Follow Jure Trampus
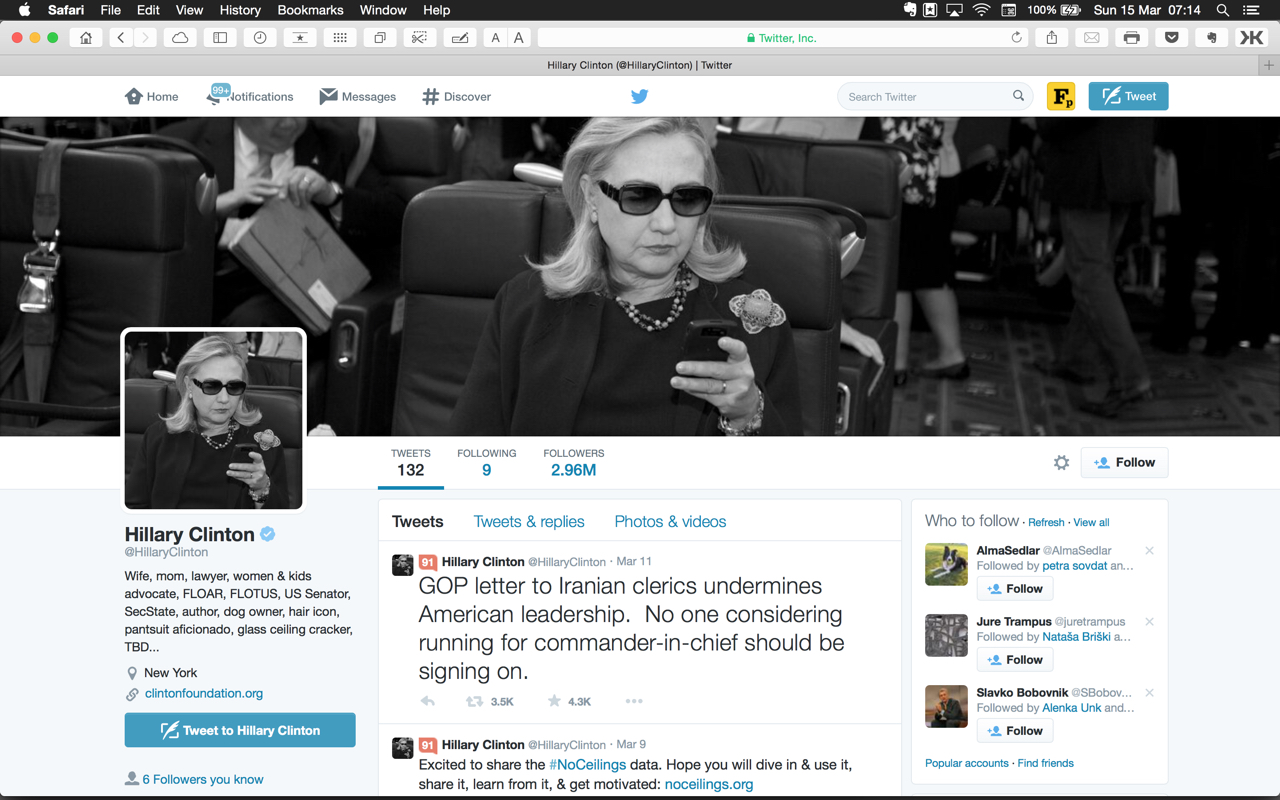Image resolution: width=1280 pixels, height=800 pixels. point(1015,660)
